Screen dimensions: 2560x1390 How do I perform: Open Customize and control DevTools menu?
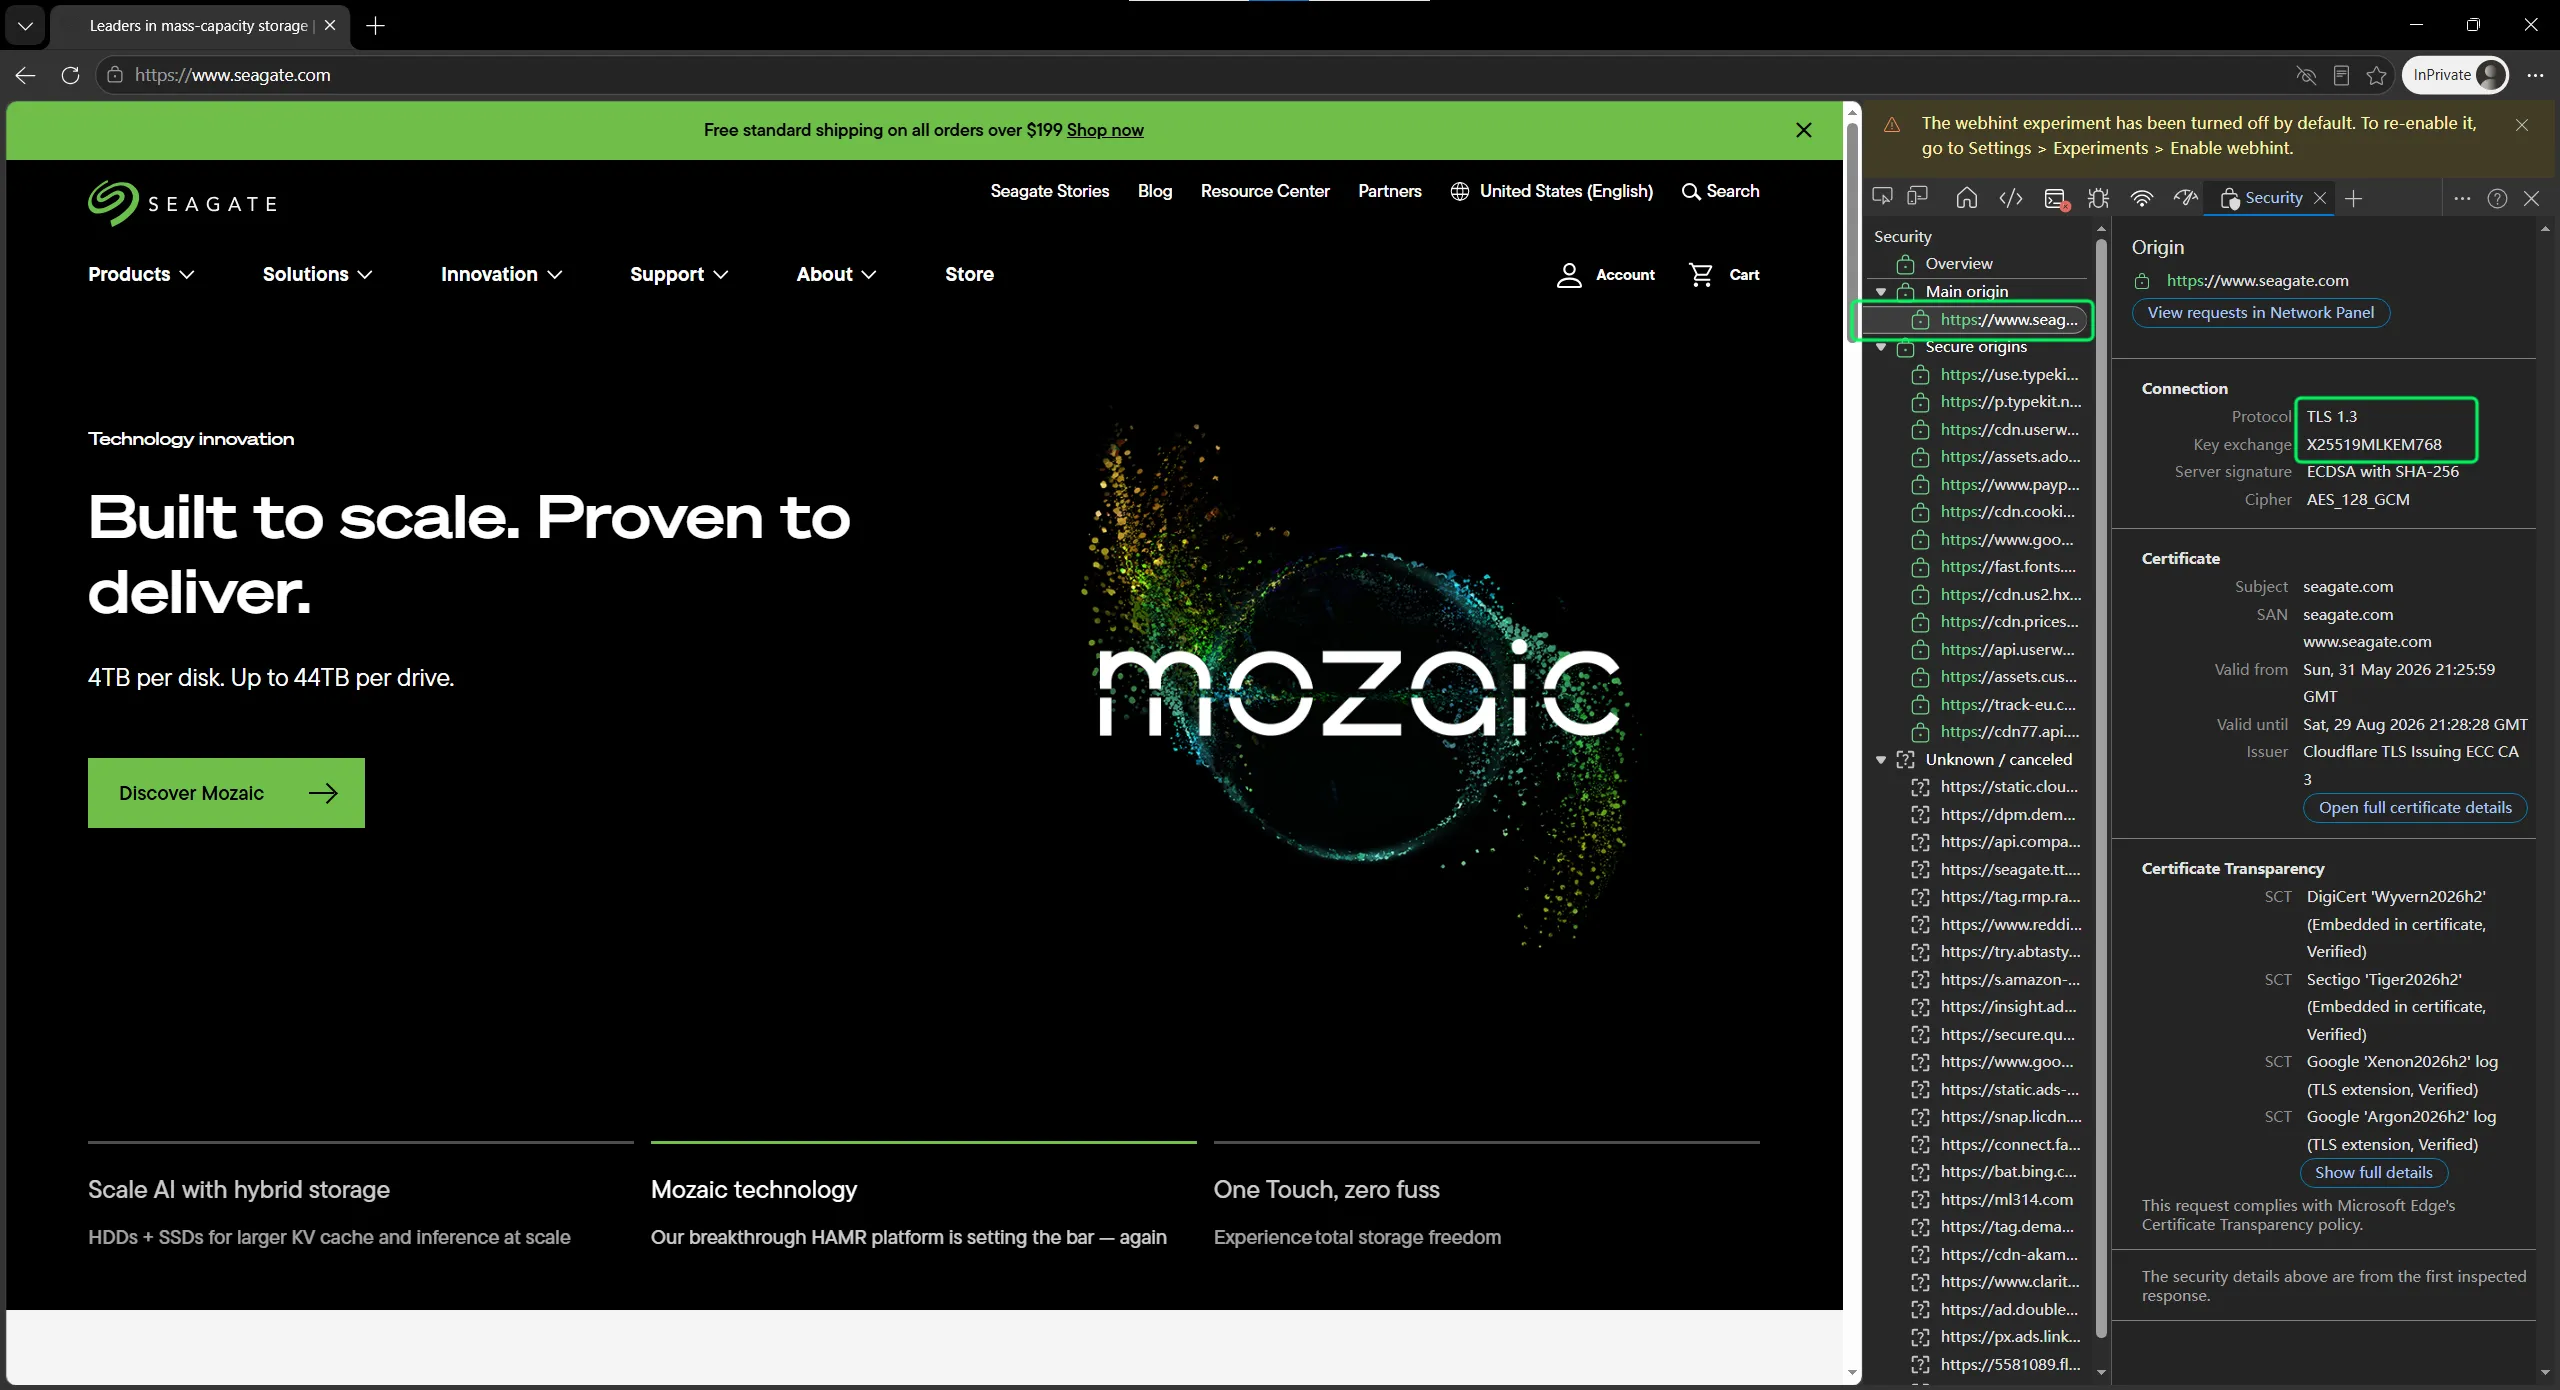pyautogui.click(x=2462, y=198)
